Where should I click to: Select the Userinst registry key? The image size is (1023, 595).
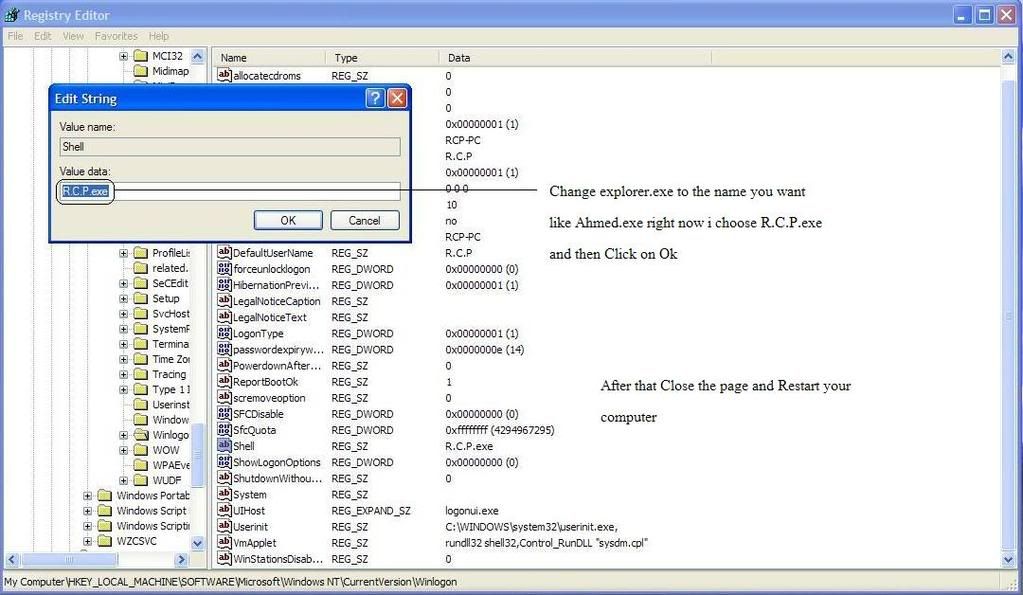pyautogui.click(x=170, y=404)
